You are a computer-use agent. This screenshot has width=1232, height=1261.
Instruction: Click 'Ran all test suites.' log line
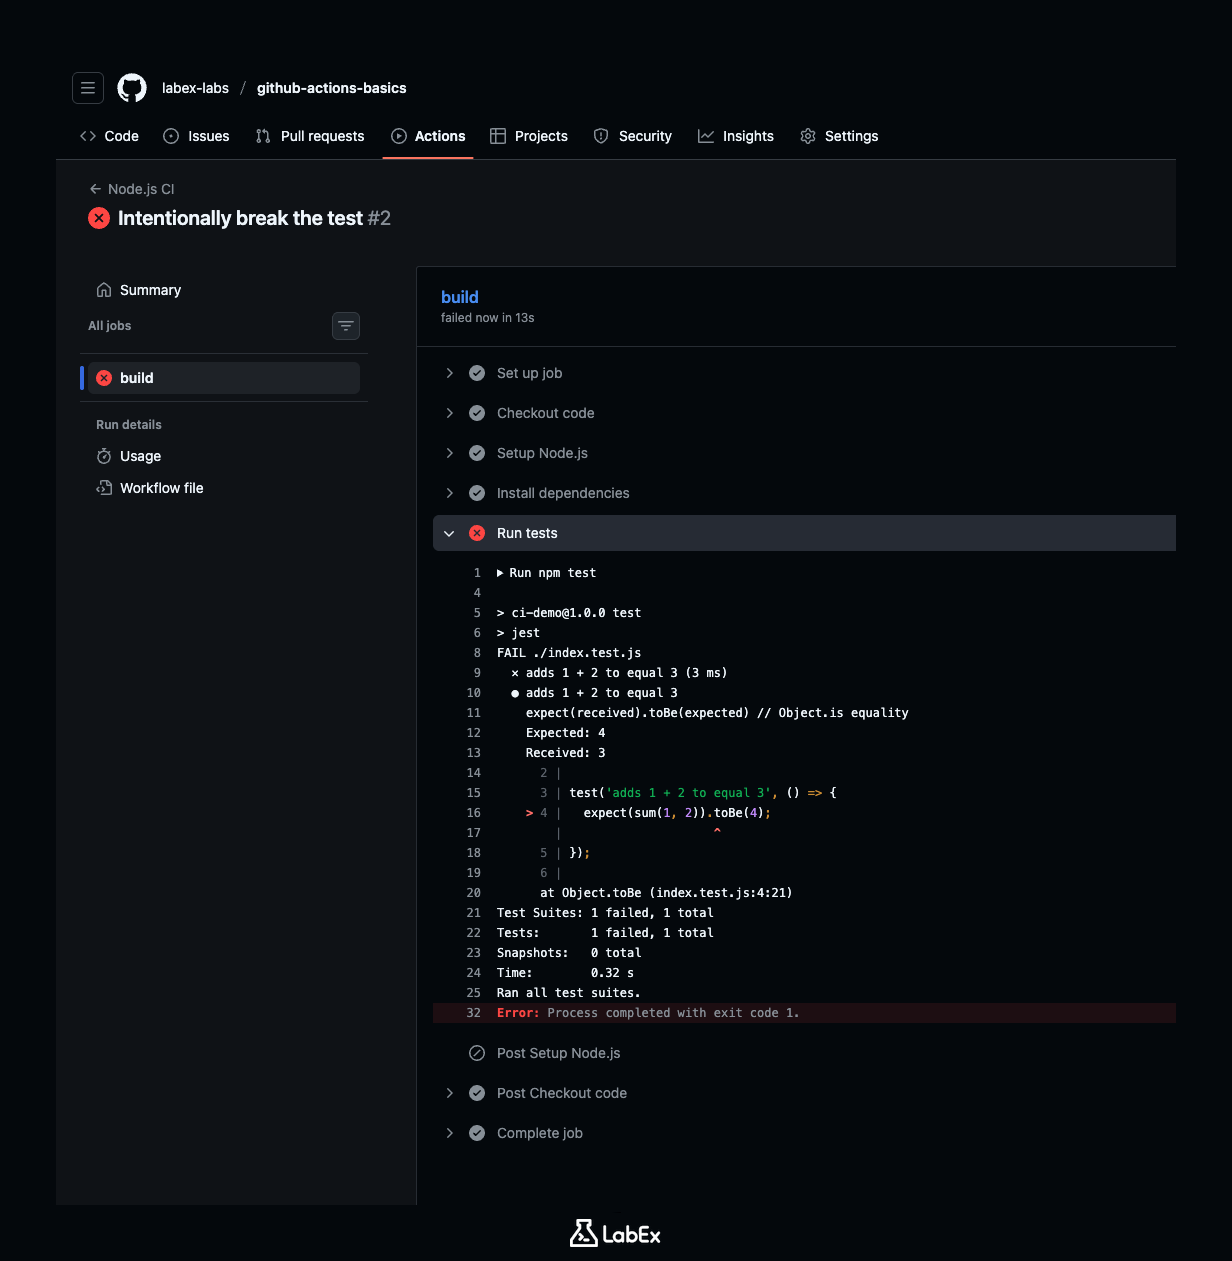coord(568,993)
